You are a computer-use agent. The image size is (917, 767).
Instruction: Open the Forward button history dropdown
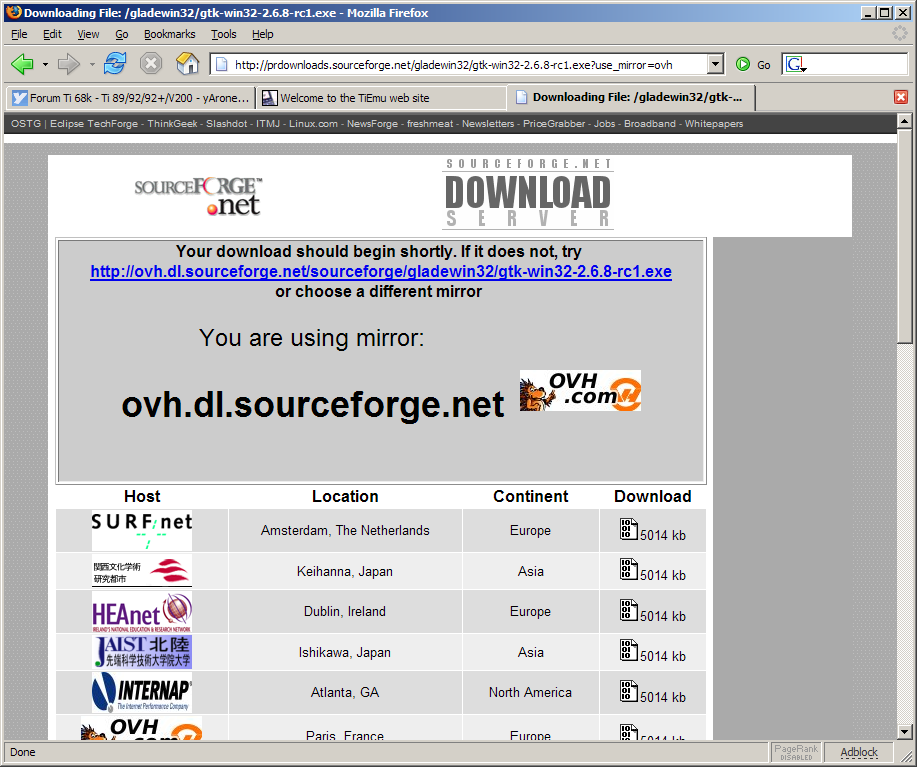[92, 64]
